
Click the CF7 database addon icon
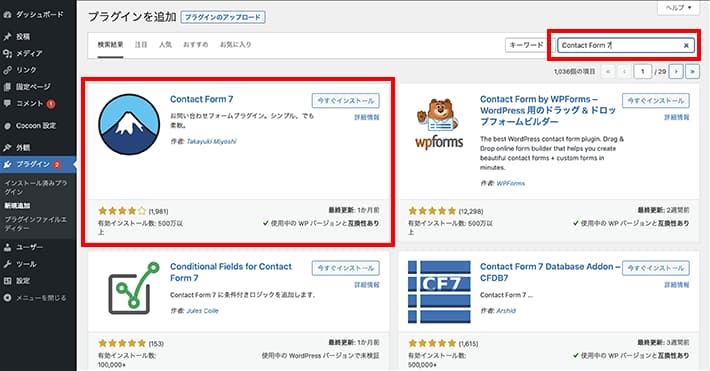pos(439,292)
